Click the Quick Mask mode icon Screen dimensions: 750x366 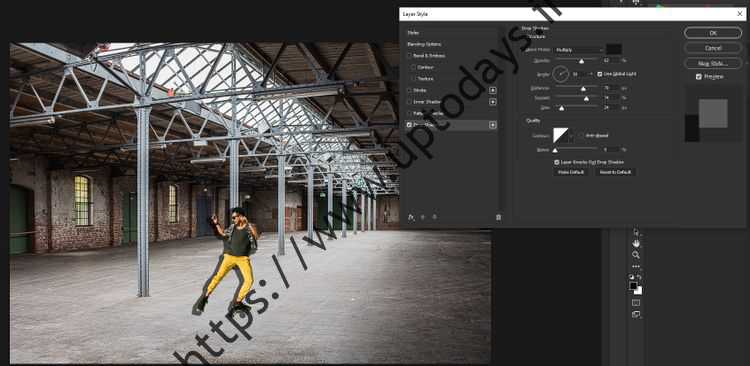(x=636, y=303)
